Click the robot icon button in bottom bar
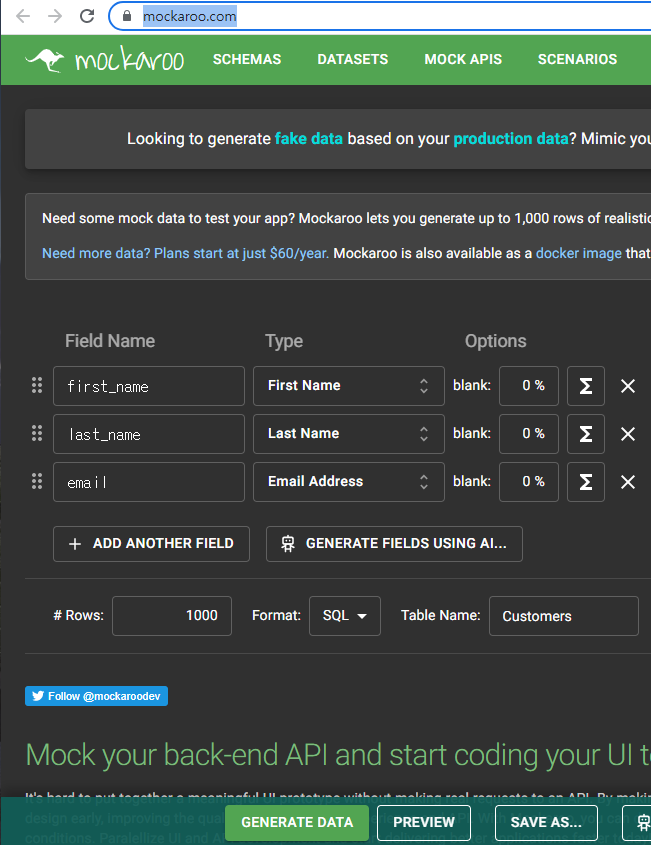651x845 pixels. coord(637,823)
